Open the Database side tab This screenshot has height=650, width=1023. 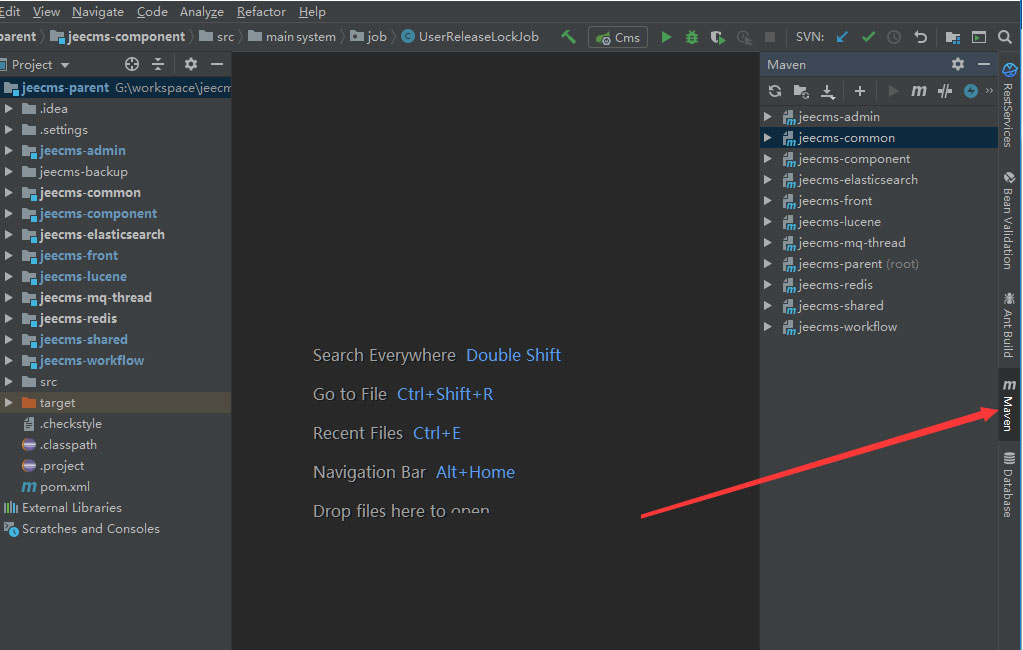coord(1009,485)
